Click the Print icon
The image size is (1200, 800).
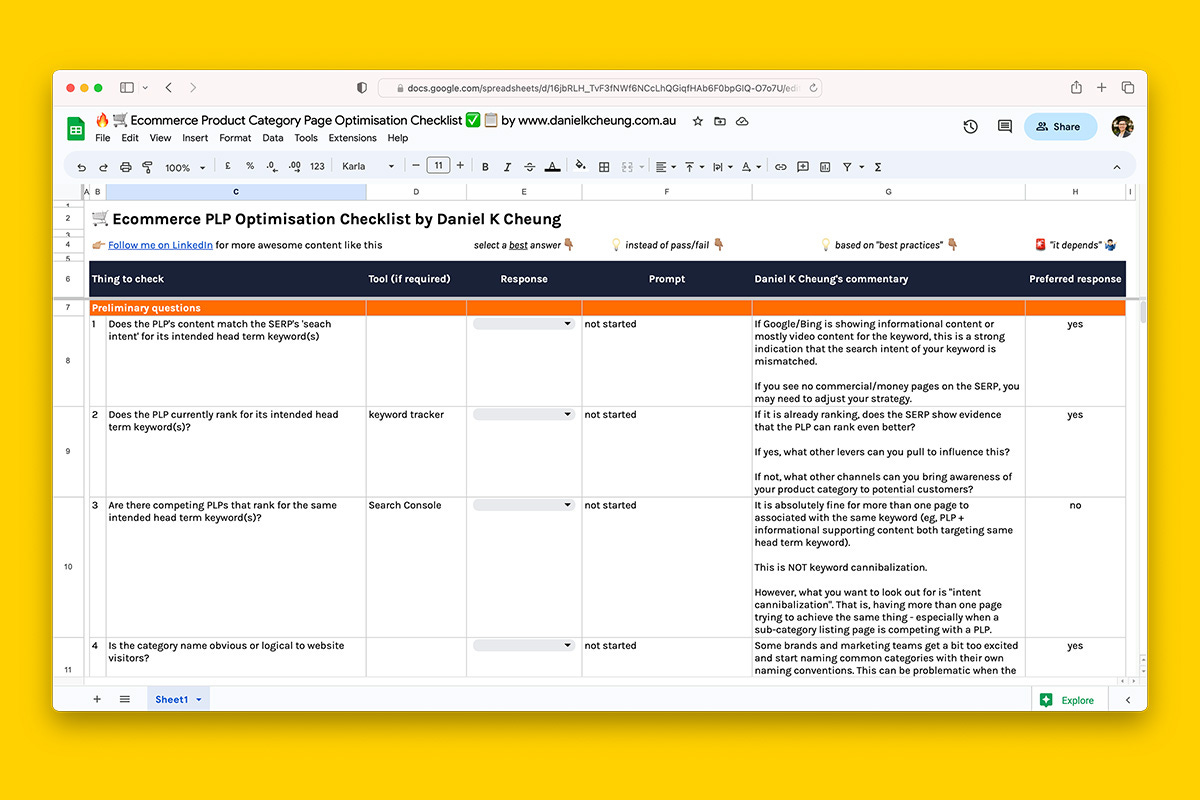[125, 167]
